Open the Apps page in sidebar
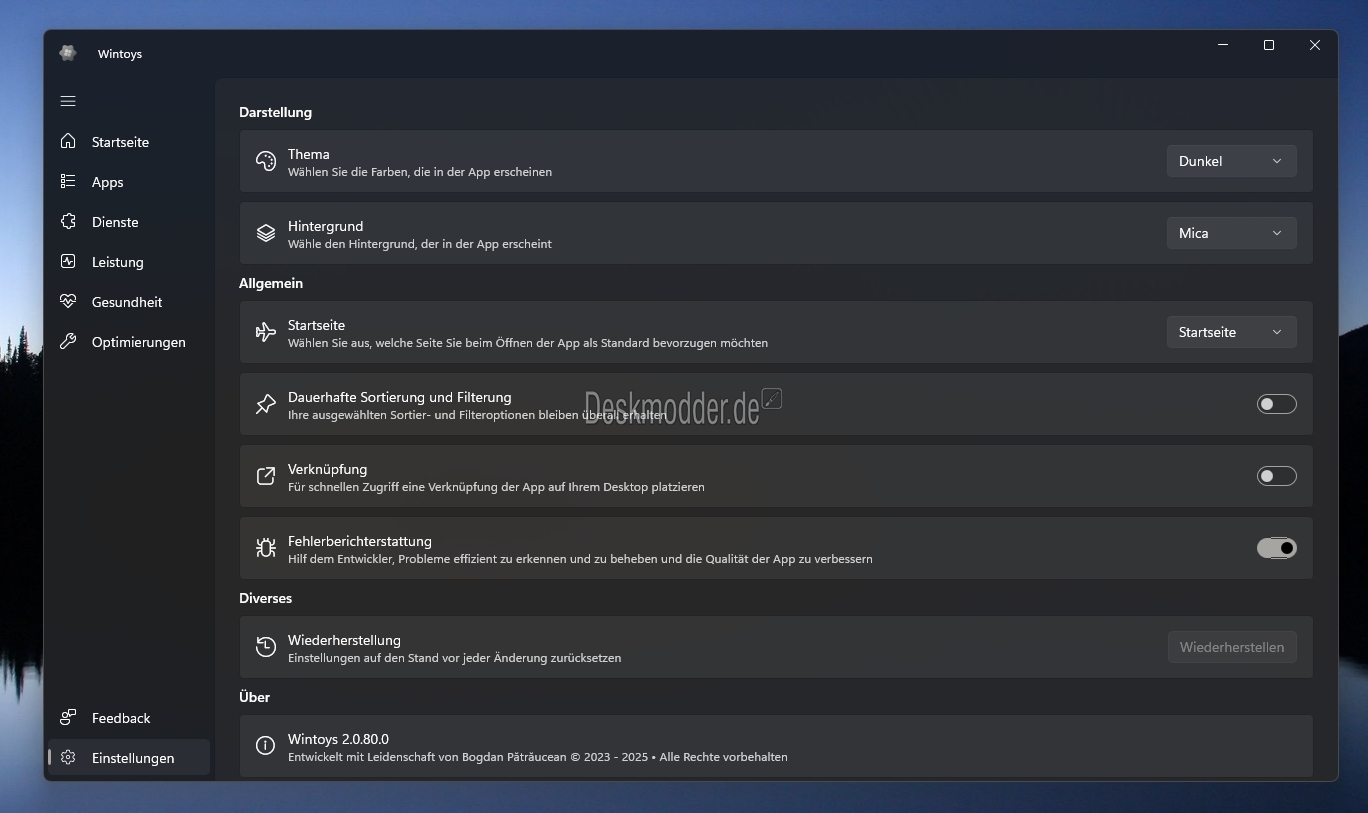 [x=129, y=182]
